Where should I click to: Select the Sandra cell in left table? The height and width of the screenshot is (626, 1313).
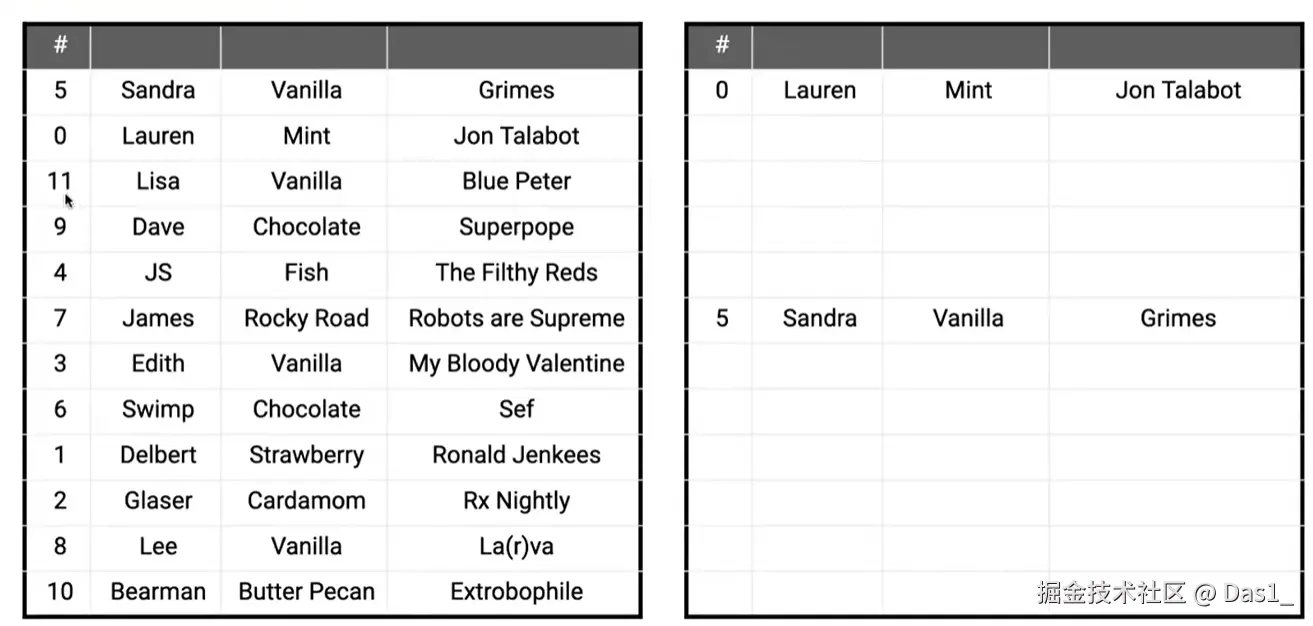158,90
